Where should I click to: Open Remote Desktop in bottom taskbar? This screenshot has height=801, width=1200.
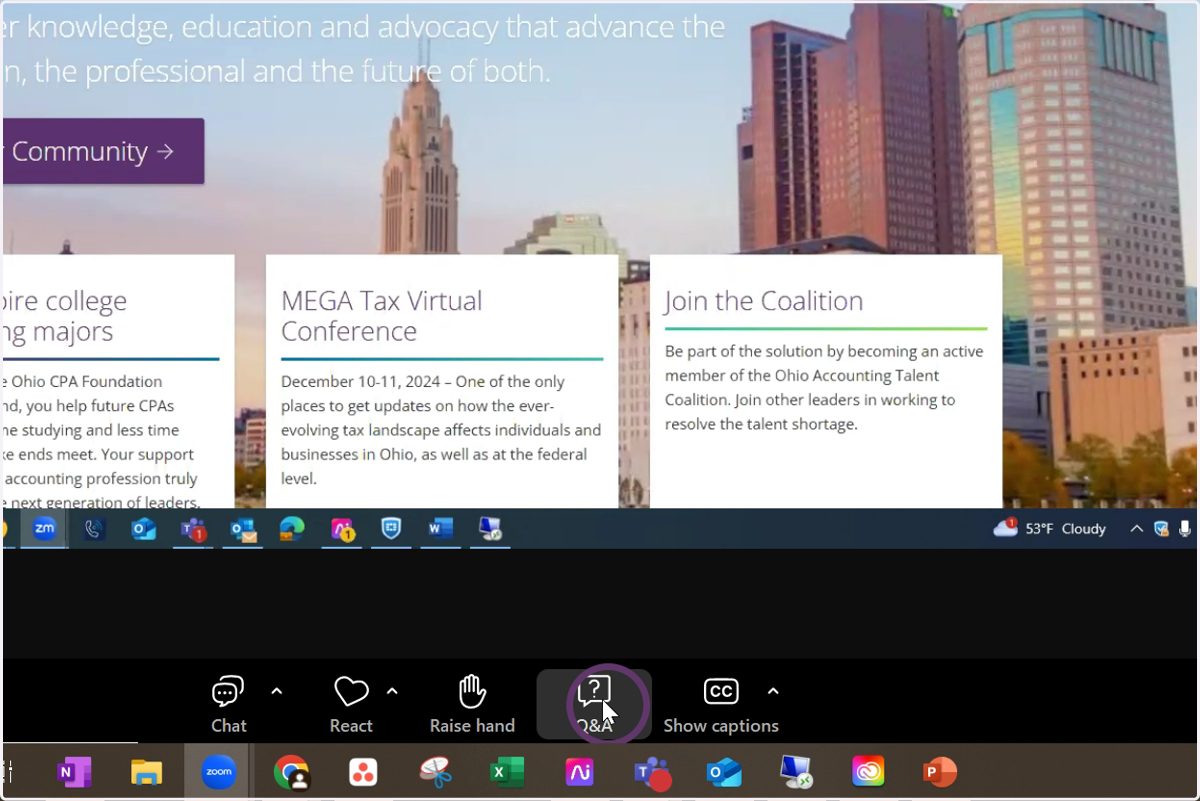point(797,772)
